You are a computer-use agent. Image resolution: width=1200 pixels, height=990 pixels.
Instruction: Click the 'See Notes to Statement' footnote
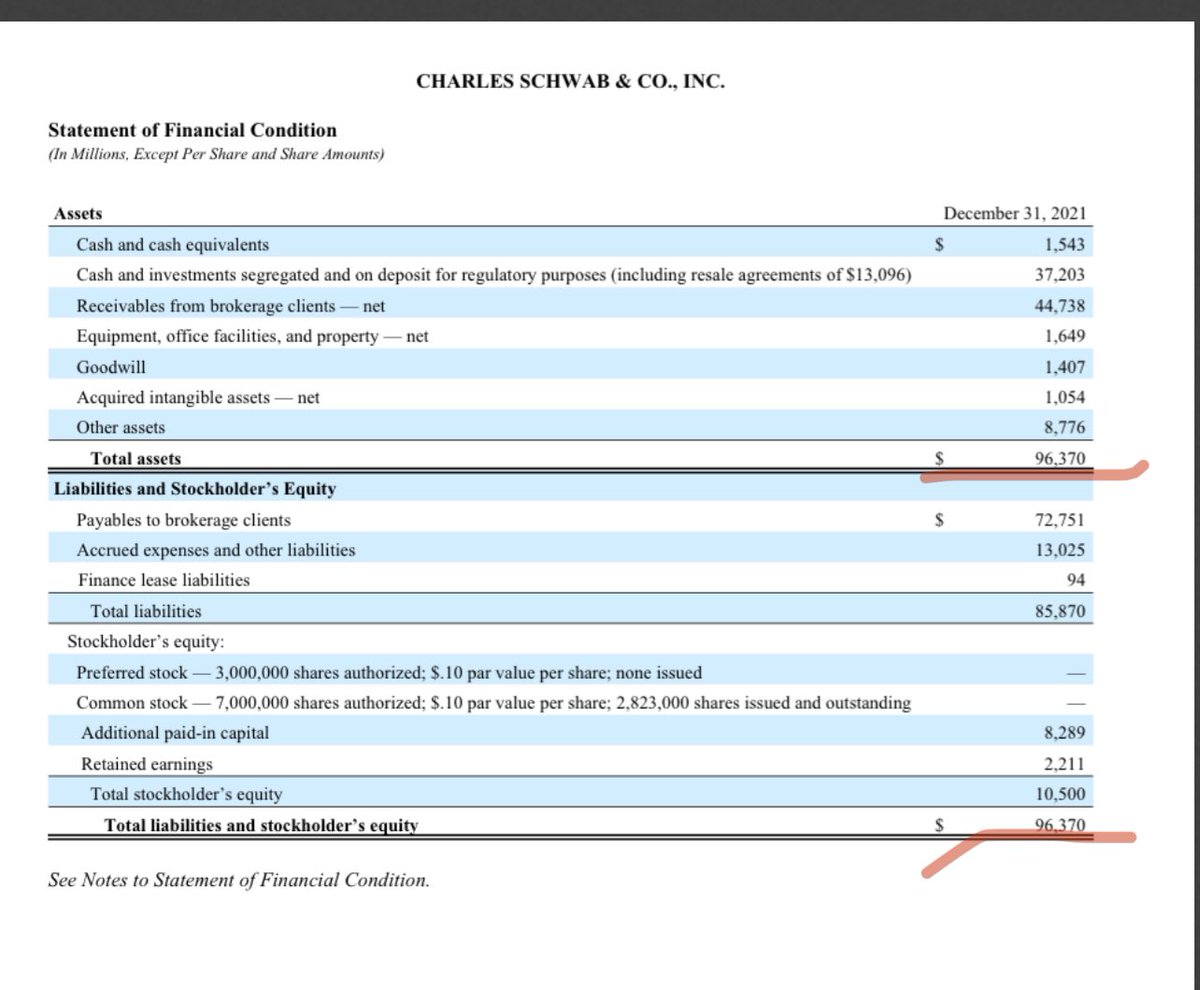pyautogui.click(x=238, y=880)
